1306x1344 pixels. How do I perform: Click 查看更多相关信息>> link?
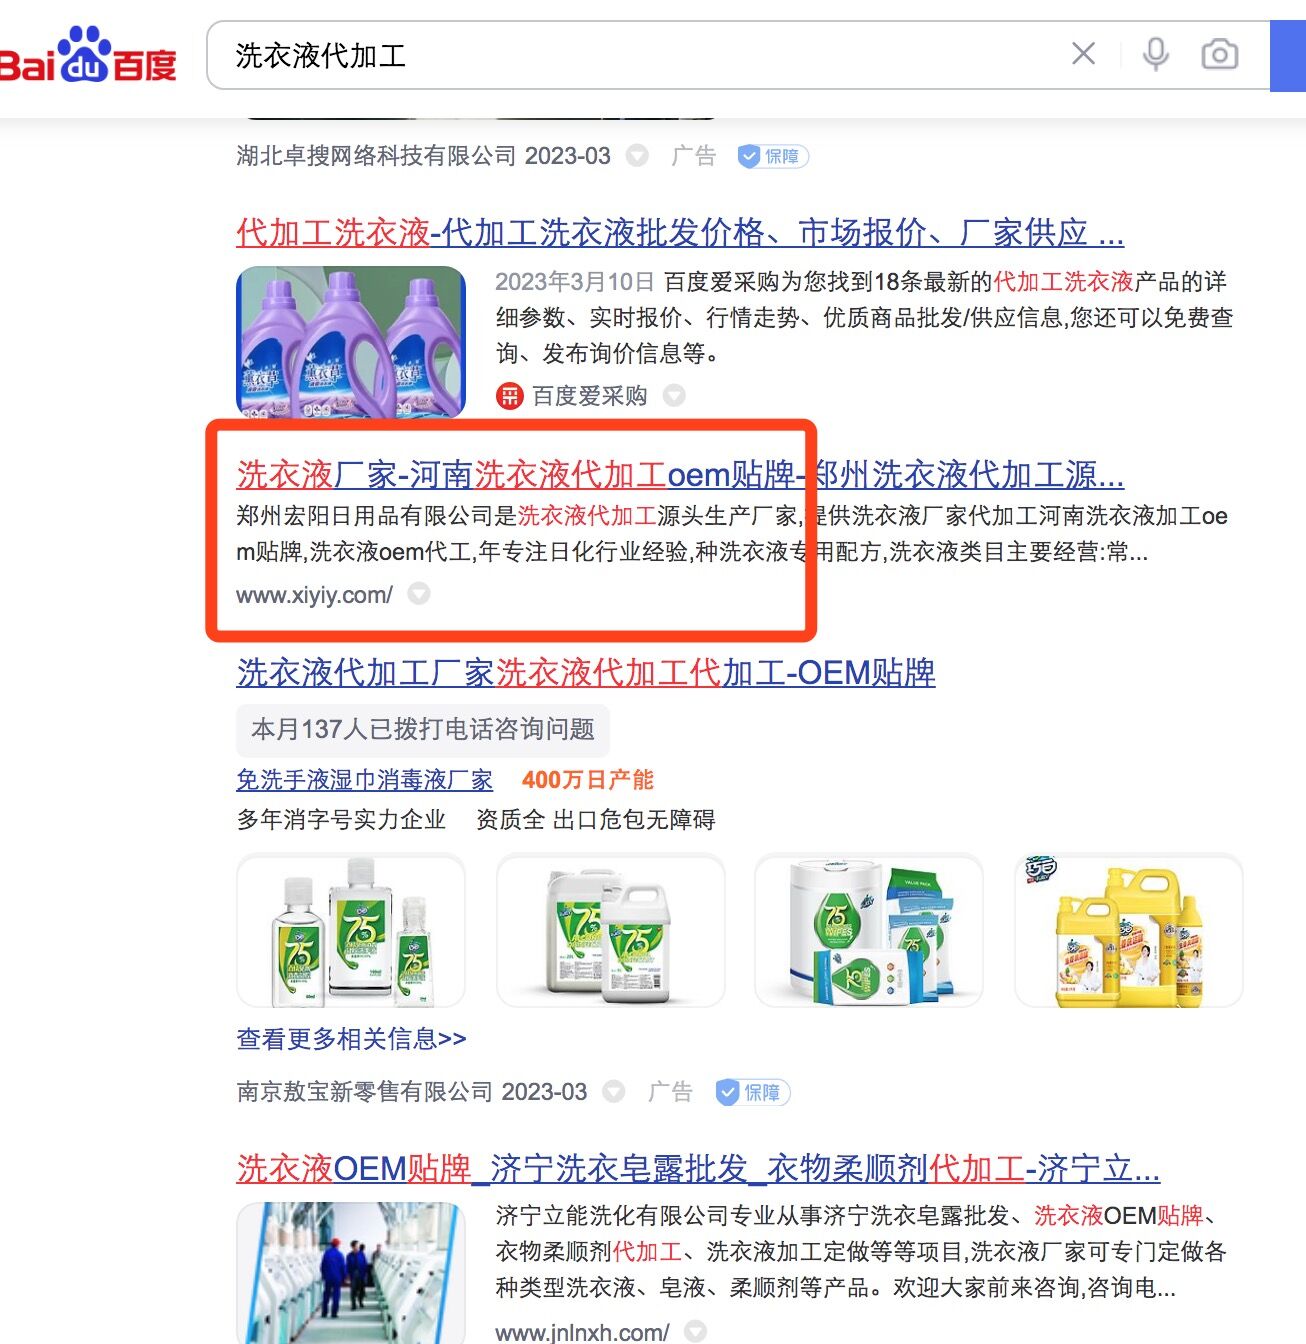coord(351,1039)
